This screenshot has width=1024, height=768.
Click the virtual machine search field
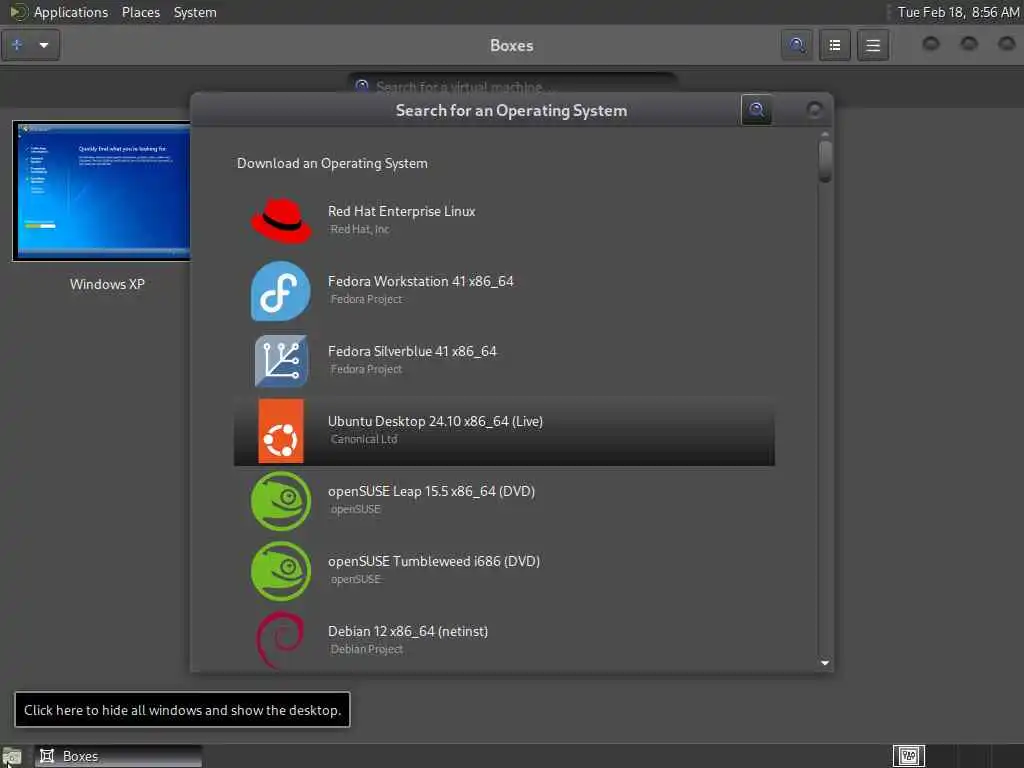(x=512, y=86)
